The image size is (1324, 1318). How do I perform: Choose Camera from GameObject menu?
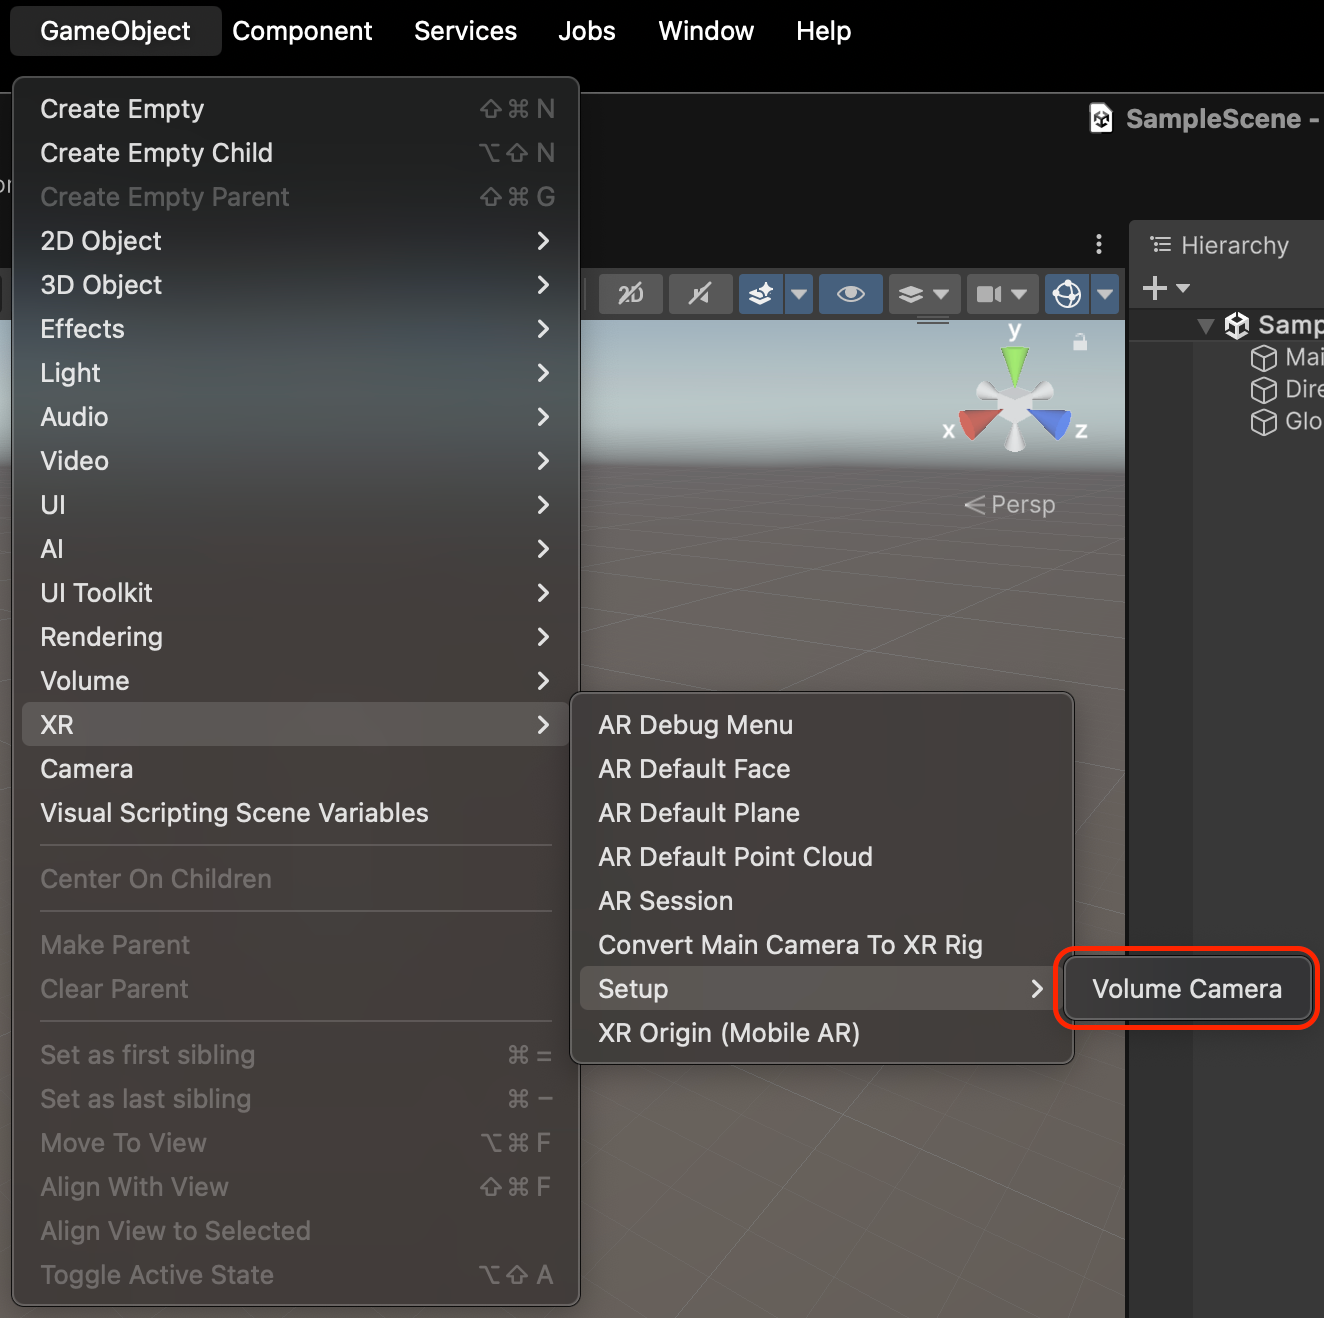point(296,769)
